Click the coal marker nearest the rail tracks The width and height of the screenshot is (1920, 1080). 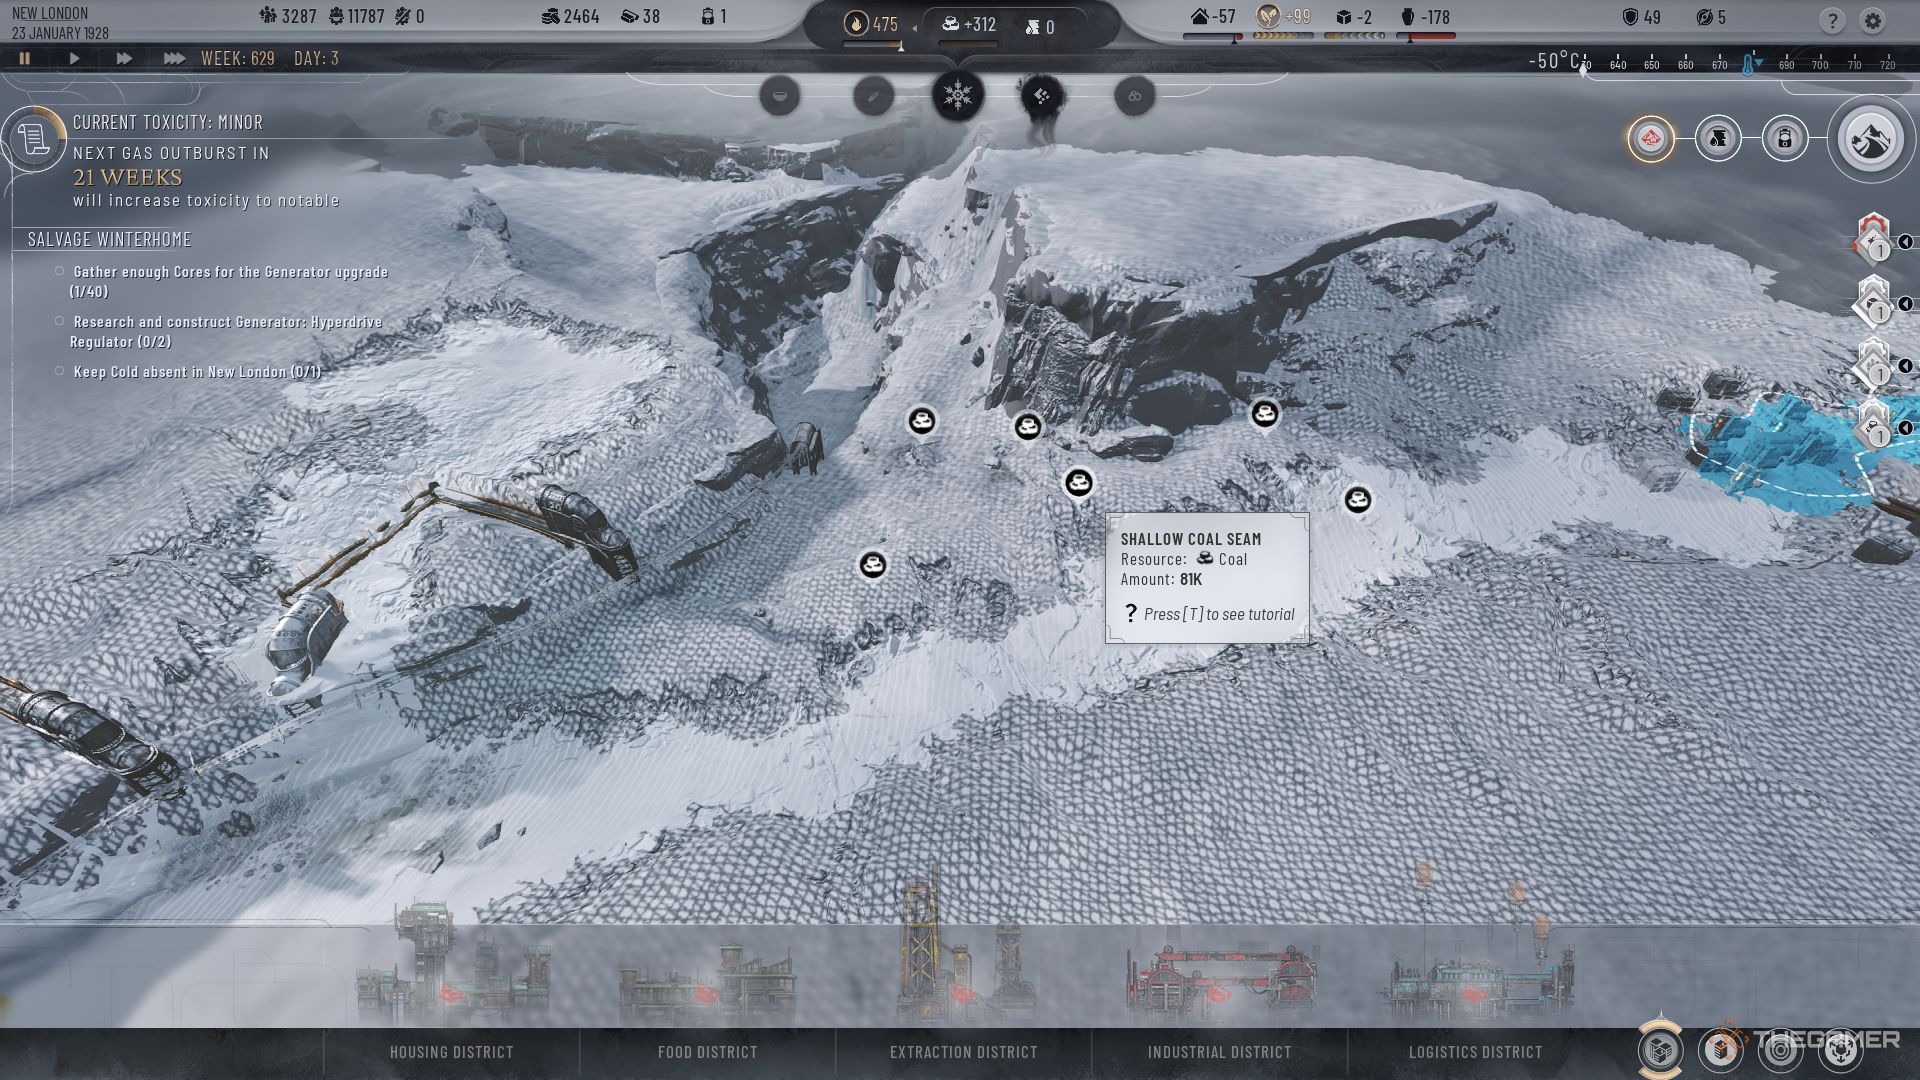(x=873, y=565)
